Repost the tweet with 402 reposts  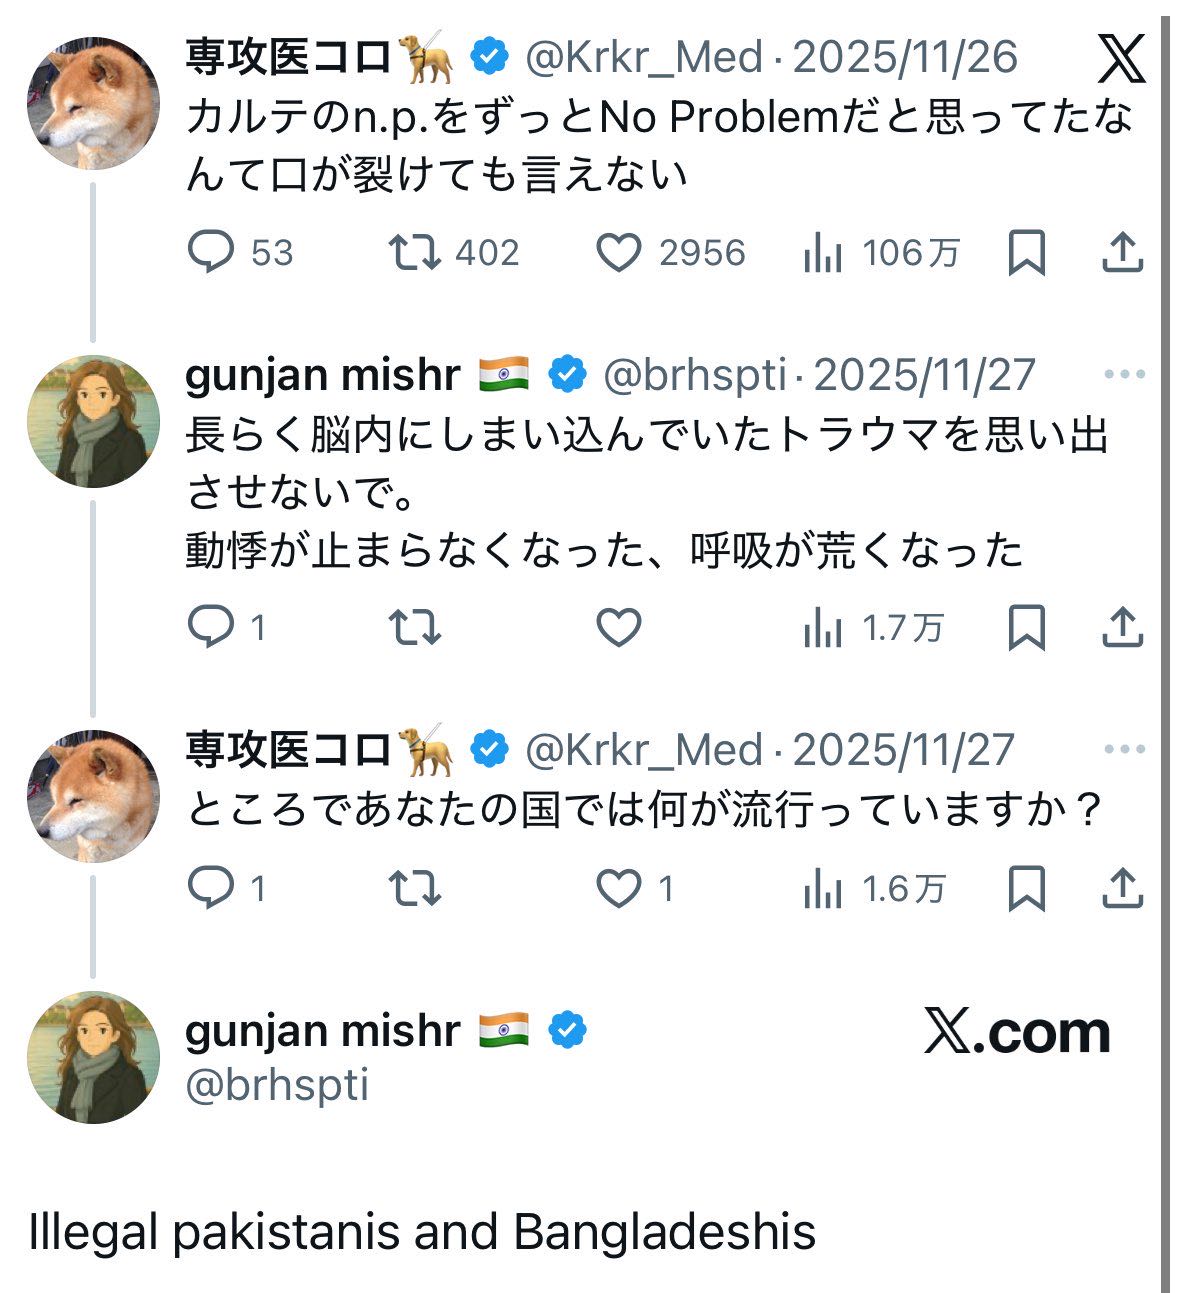(x=415, y=253)
